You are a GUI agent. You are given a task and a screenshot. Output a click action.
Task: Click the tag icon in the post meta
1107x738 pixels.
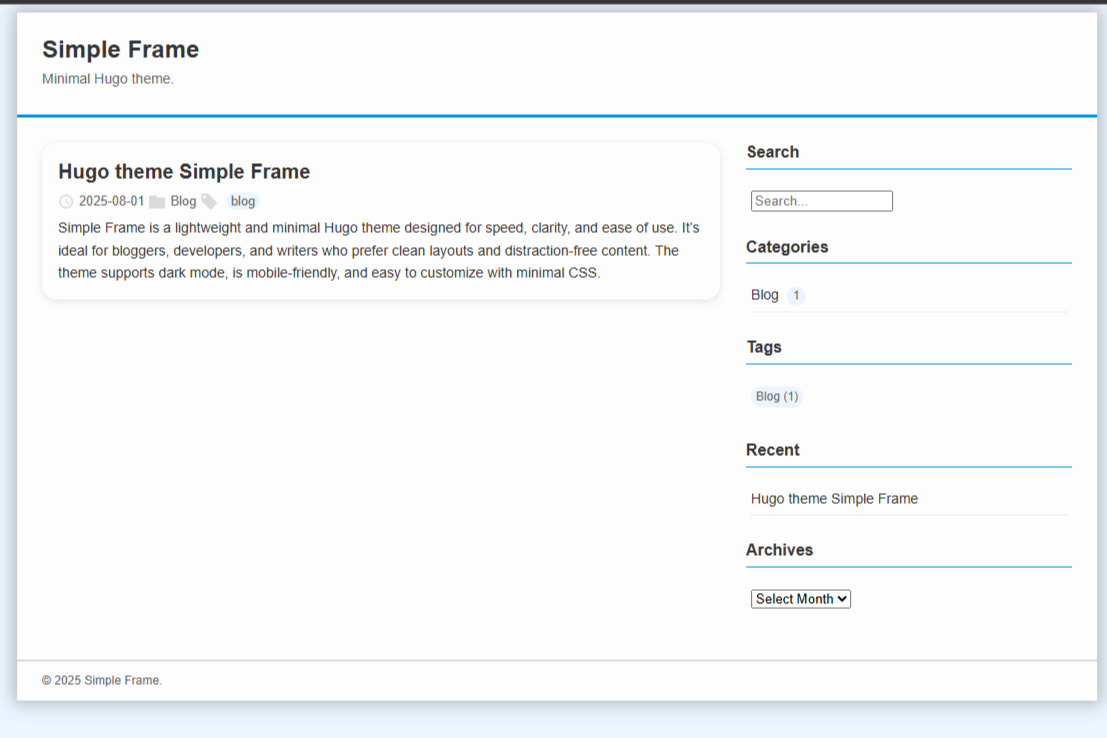pos(209,201)
